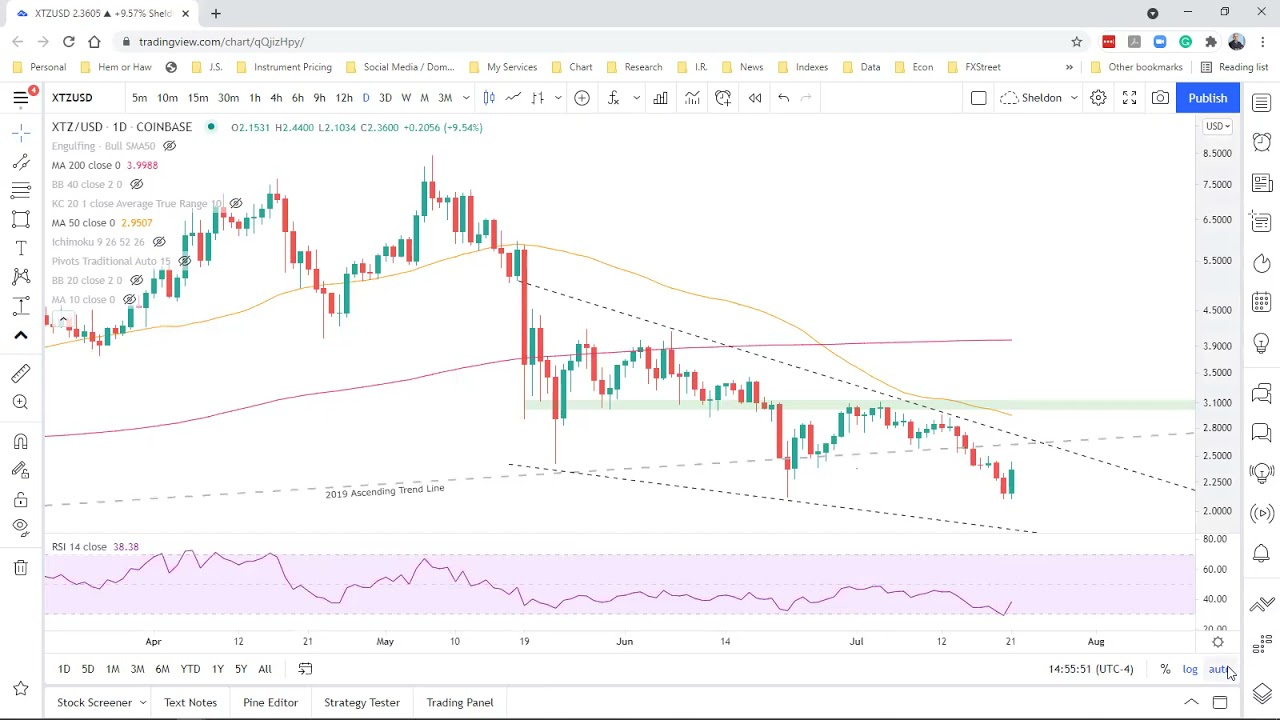Toggle visibility of Ichimoku 9 26 52 26
Screen dimensions: 1280x720
click(x=159, y=242)
